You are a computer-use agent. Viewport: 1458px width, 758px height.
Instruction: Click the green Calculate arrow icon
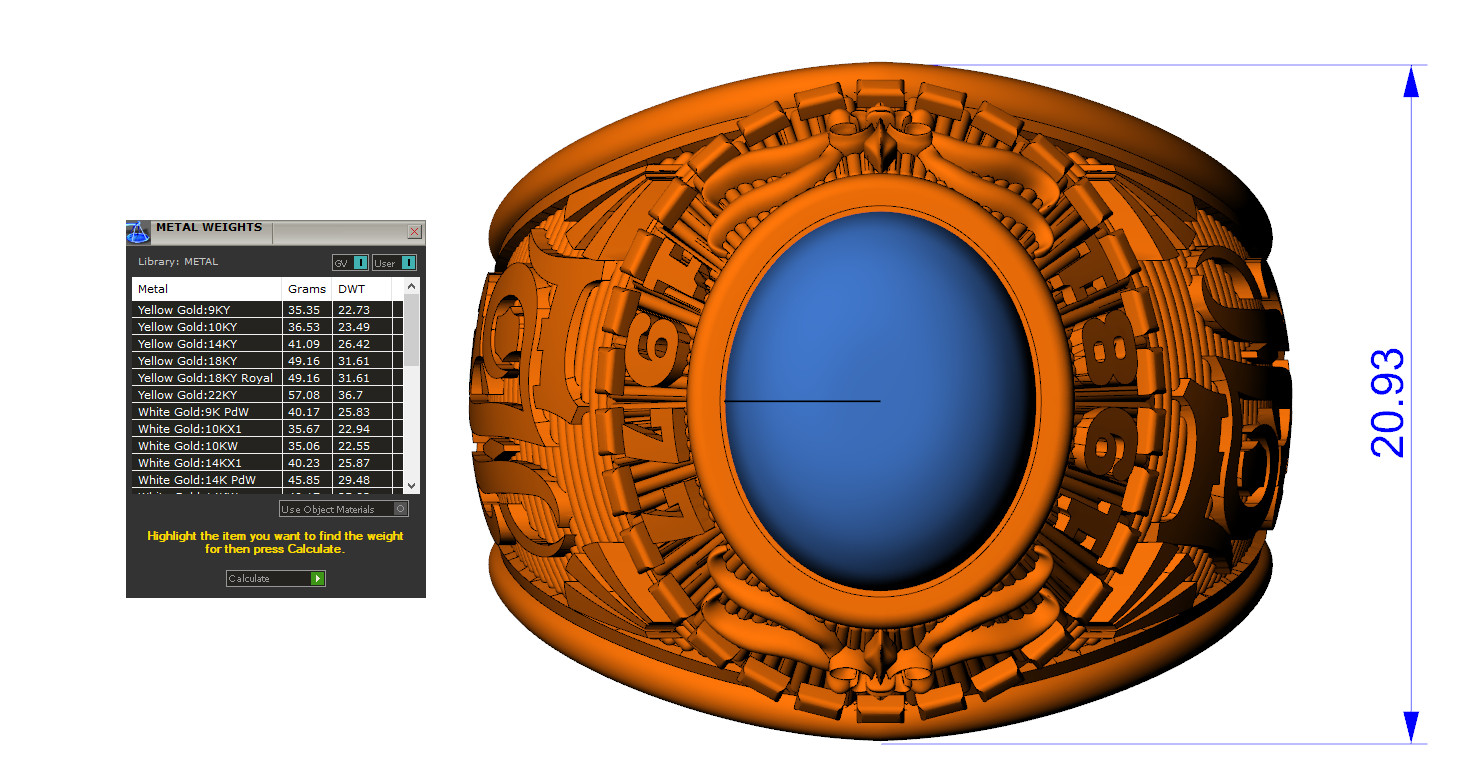coord(318,578)
